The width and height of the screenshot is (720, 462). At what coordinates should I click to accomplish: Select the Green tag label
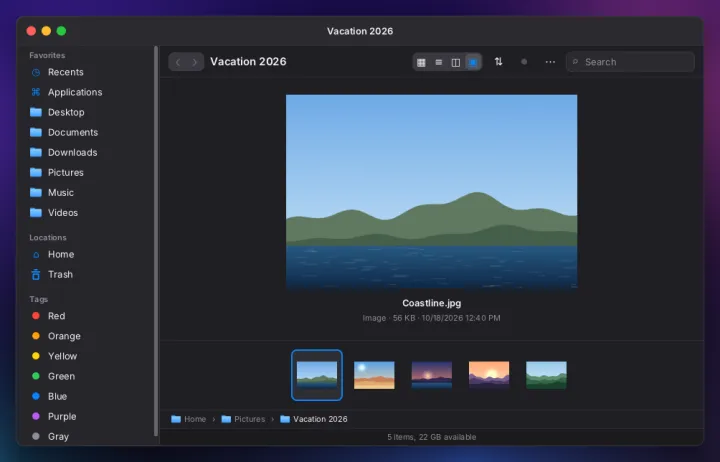[x=62, y=377]
